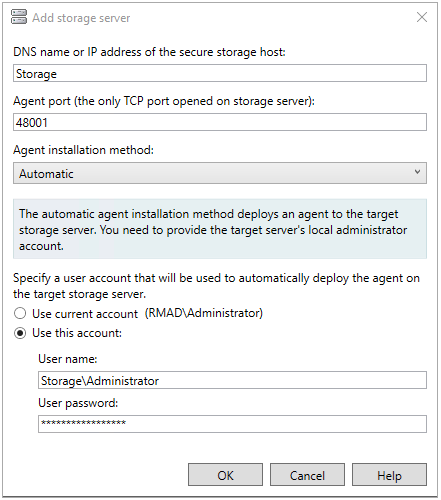Click the (RMAD\Administrator) account text
Viewport: 441px width, 500px height.
point(204,313)
